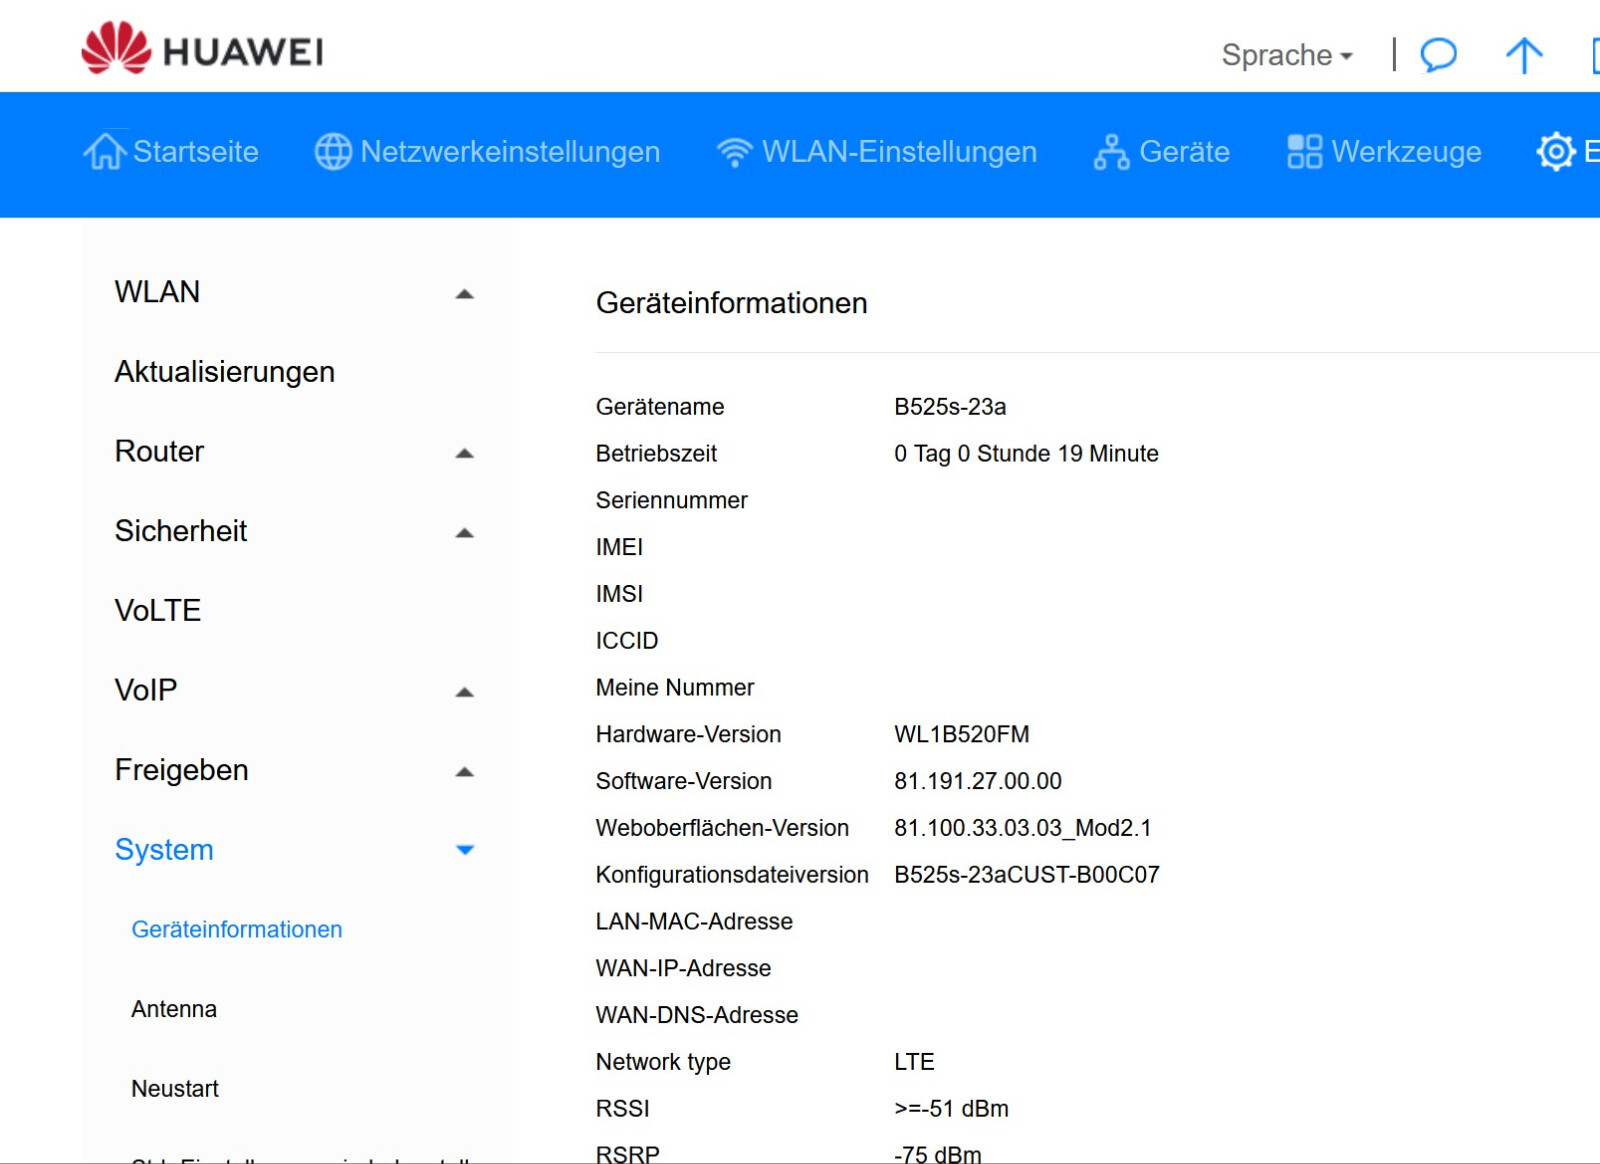Click Network type value LTE
Screen dimensions: 1600x1164
point(914,1062)
